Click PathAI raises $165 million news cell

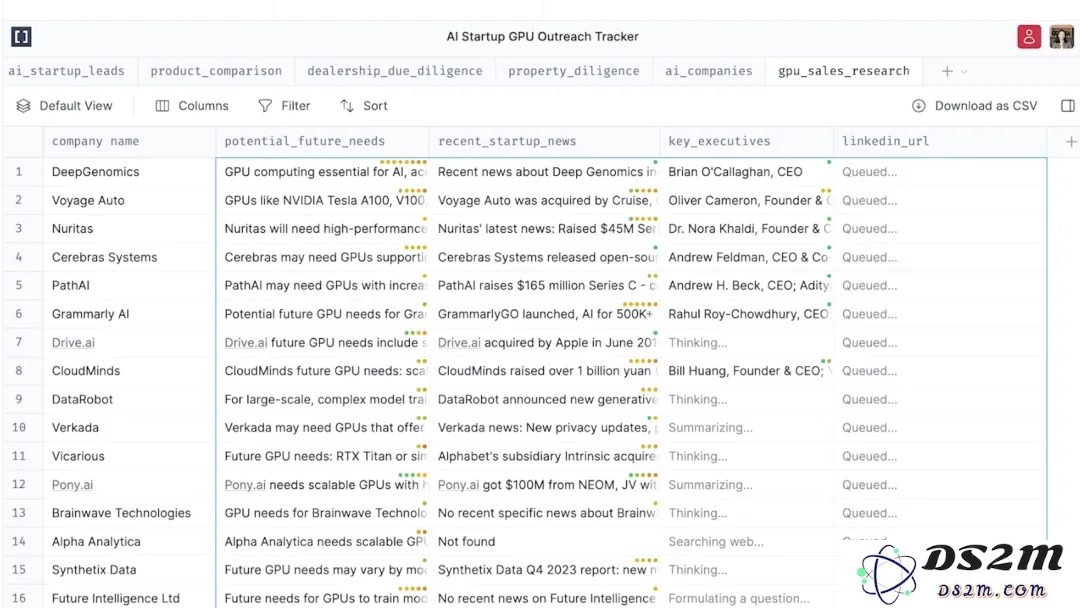(544, 285)
